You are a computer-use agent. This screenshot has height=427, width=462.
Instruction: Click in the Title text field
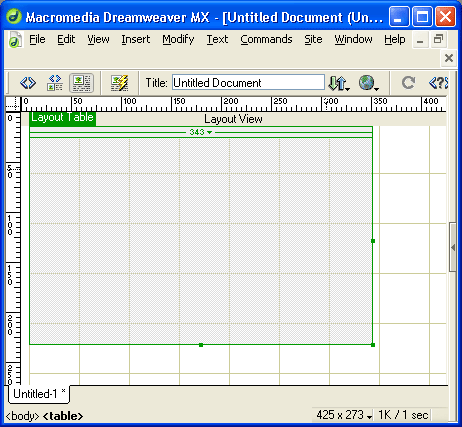[x=248, y=82]
